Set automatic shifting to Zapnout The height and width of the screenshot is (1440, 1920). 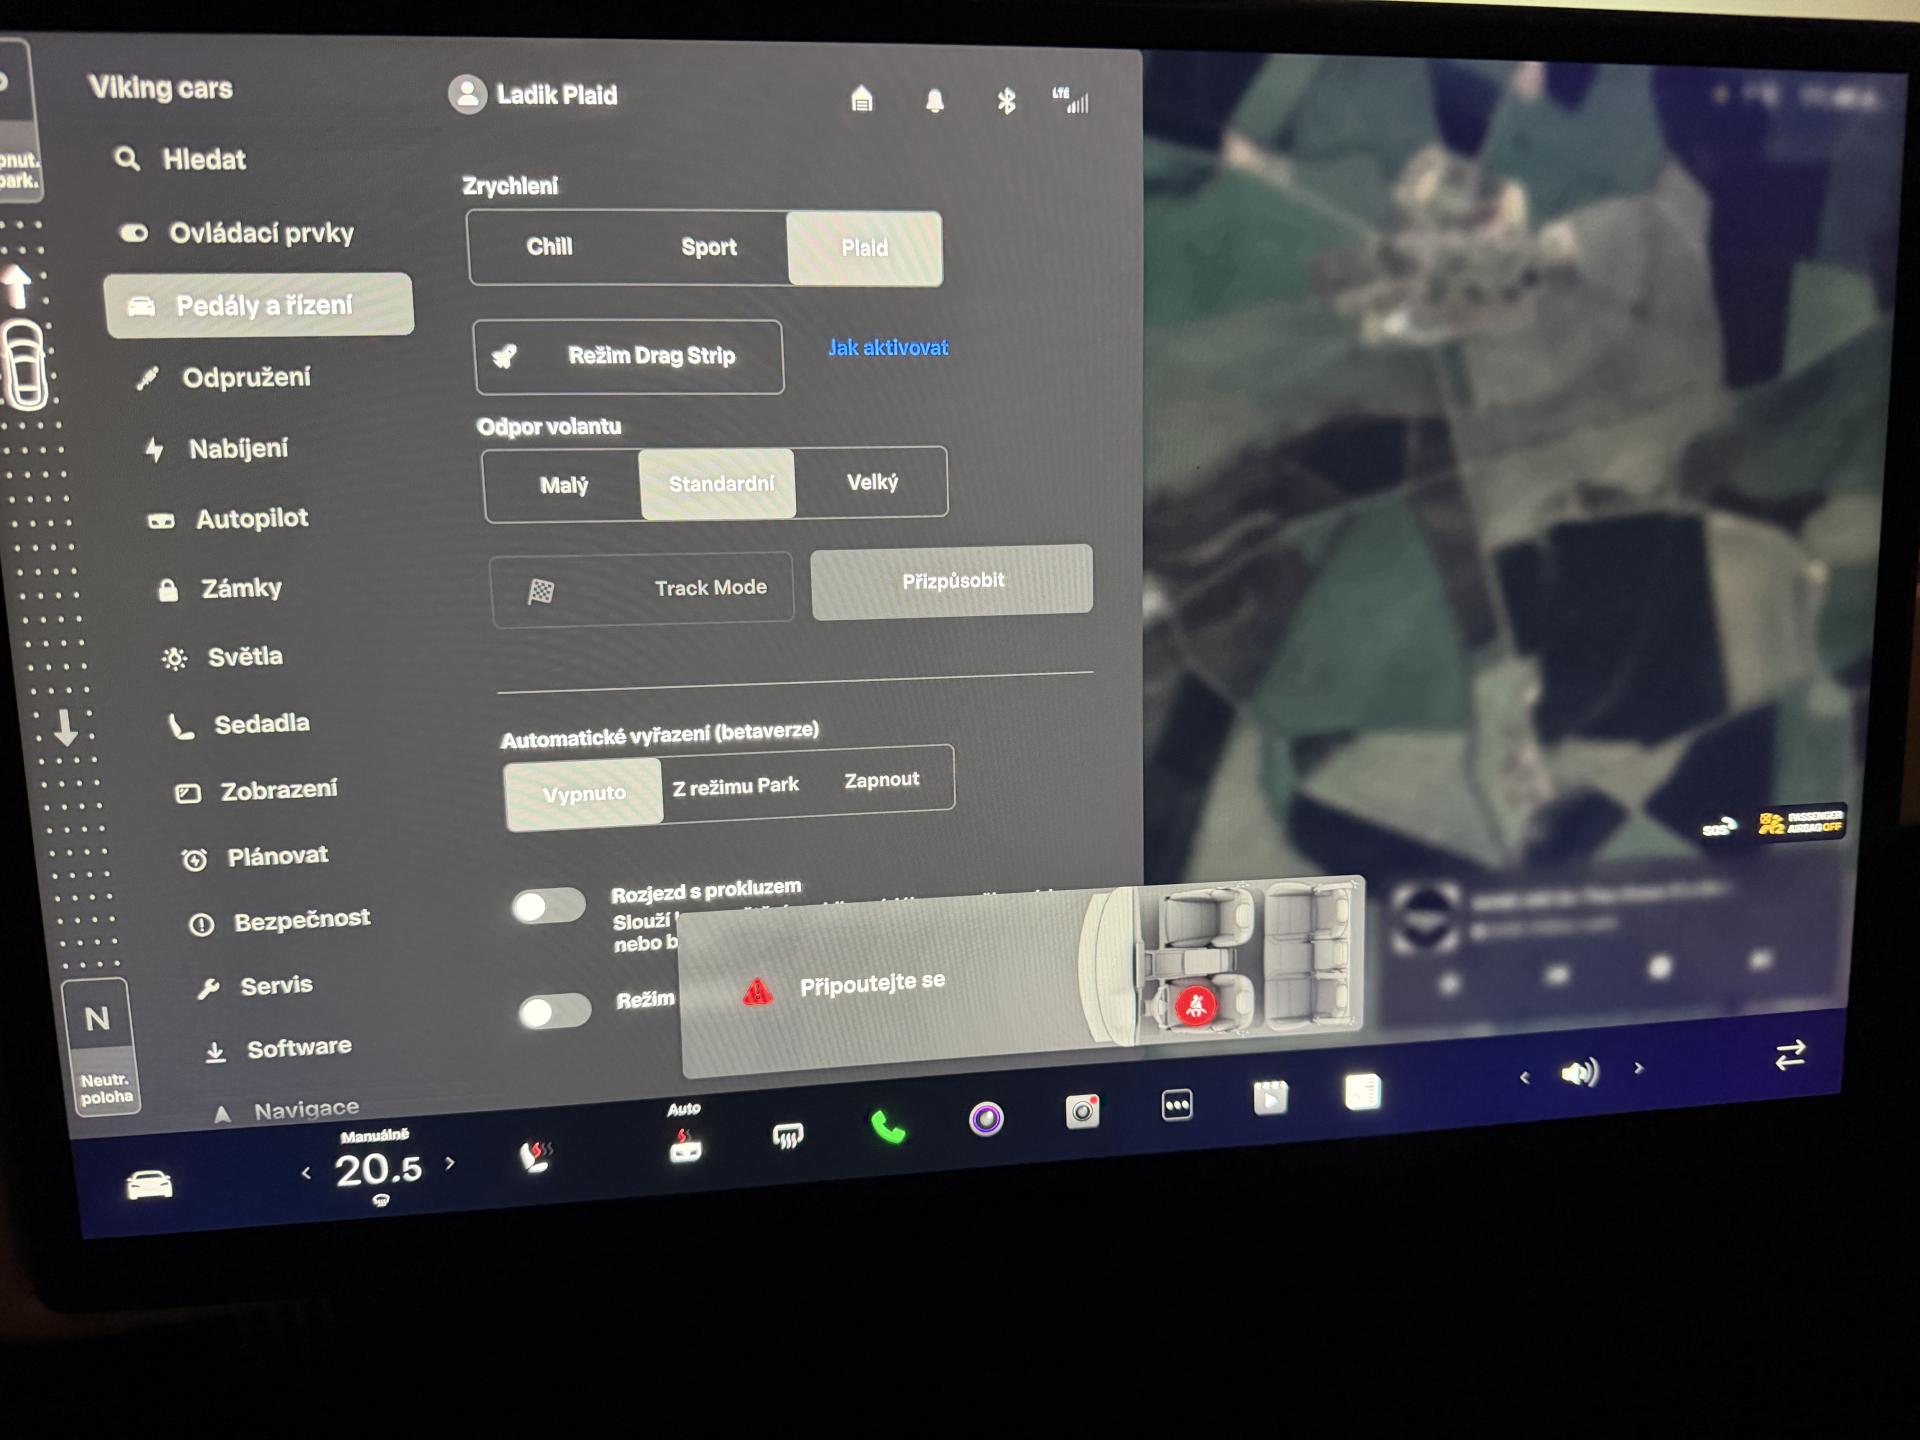tap(881, 780)
